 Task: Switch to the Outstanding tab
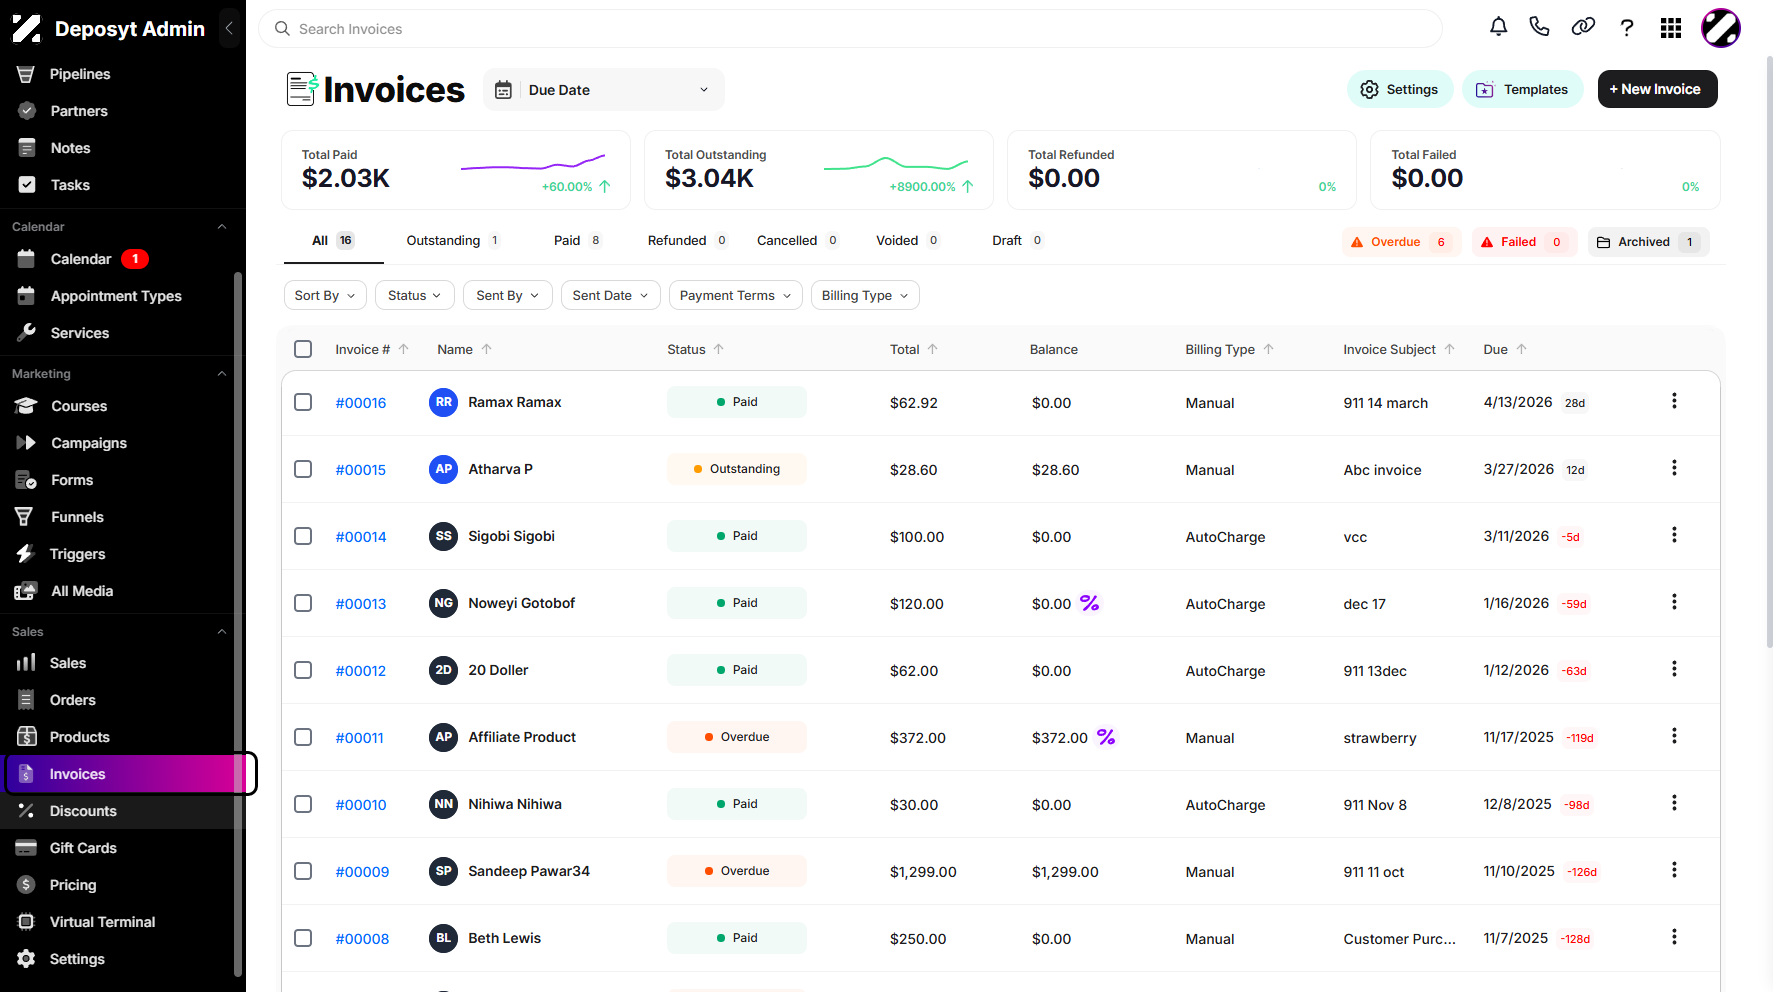[453, 240]
